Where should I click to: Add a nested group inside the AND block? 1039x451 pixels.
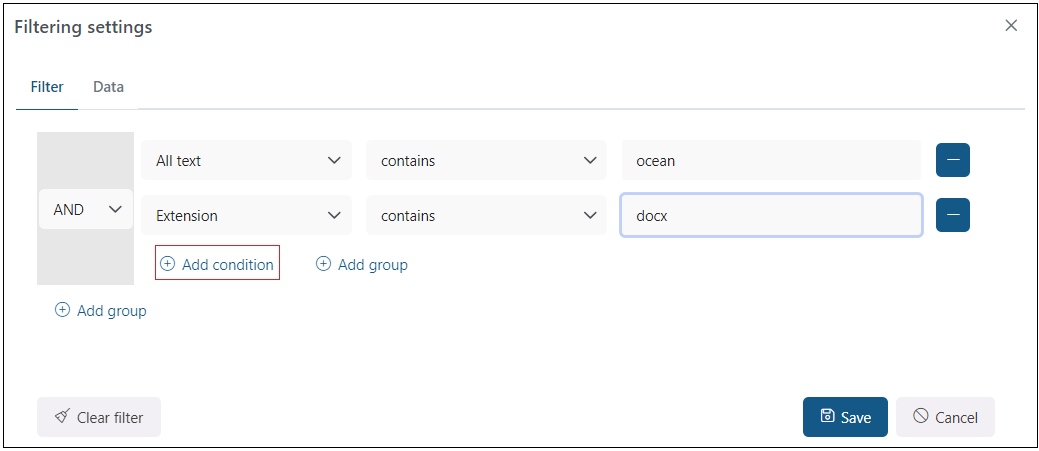pyautogui.click(x=362, y=264)
